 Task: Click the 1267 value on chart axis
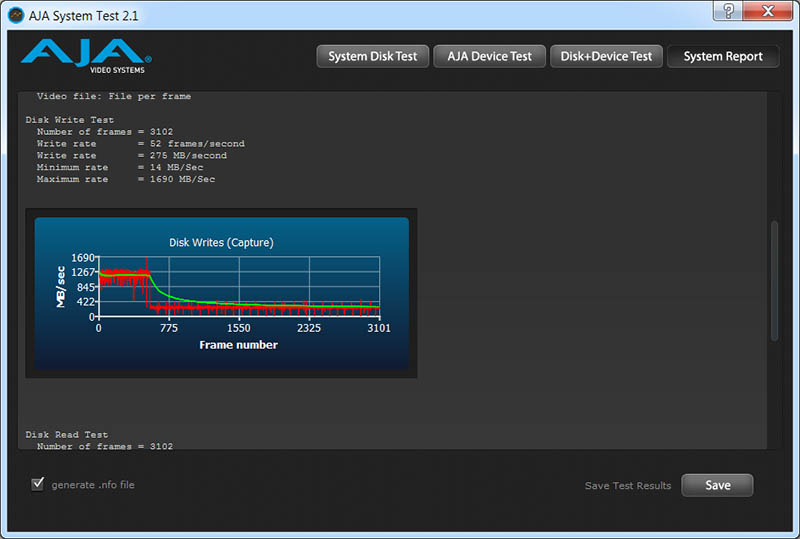(x=83, y=273)
